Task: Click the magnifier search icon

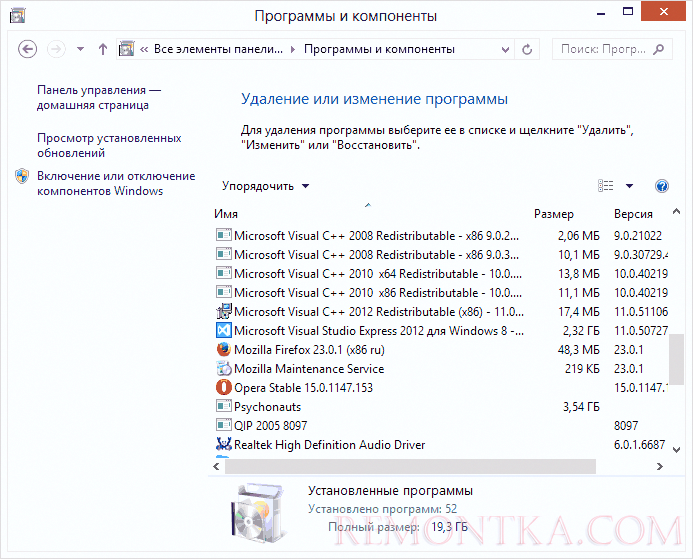Action: click(659, 49)
